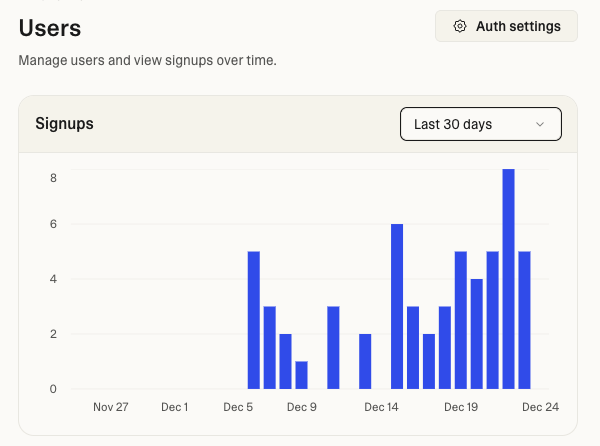Click the single-signup bar near Dec 9
This screenshot has width=600, height=446.
[x=302, y=375]
